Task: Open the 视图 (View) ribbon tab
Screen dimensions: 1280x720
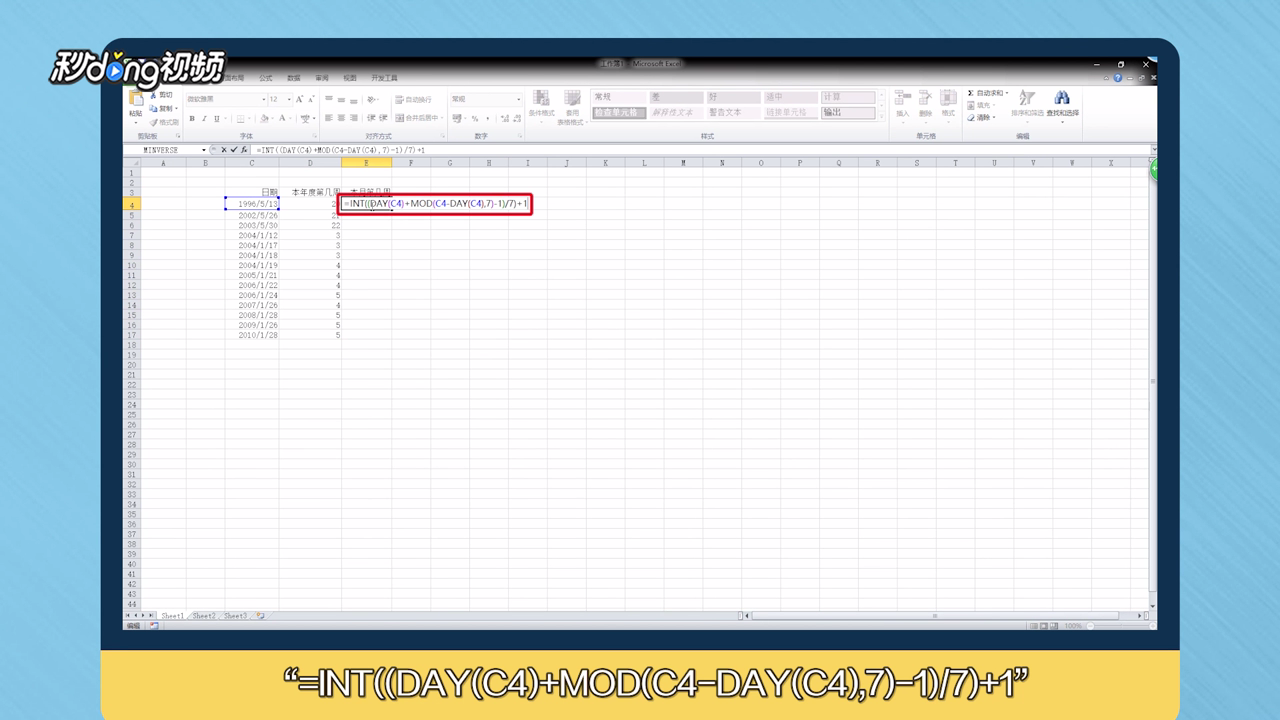Action: (x=350, y=78)
